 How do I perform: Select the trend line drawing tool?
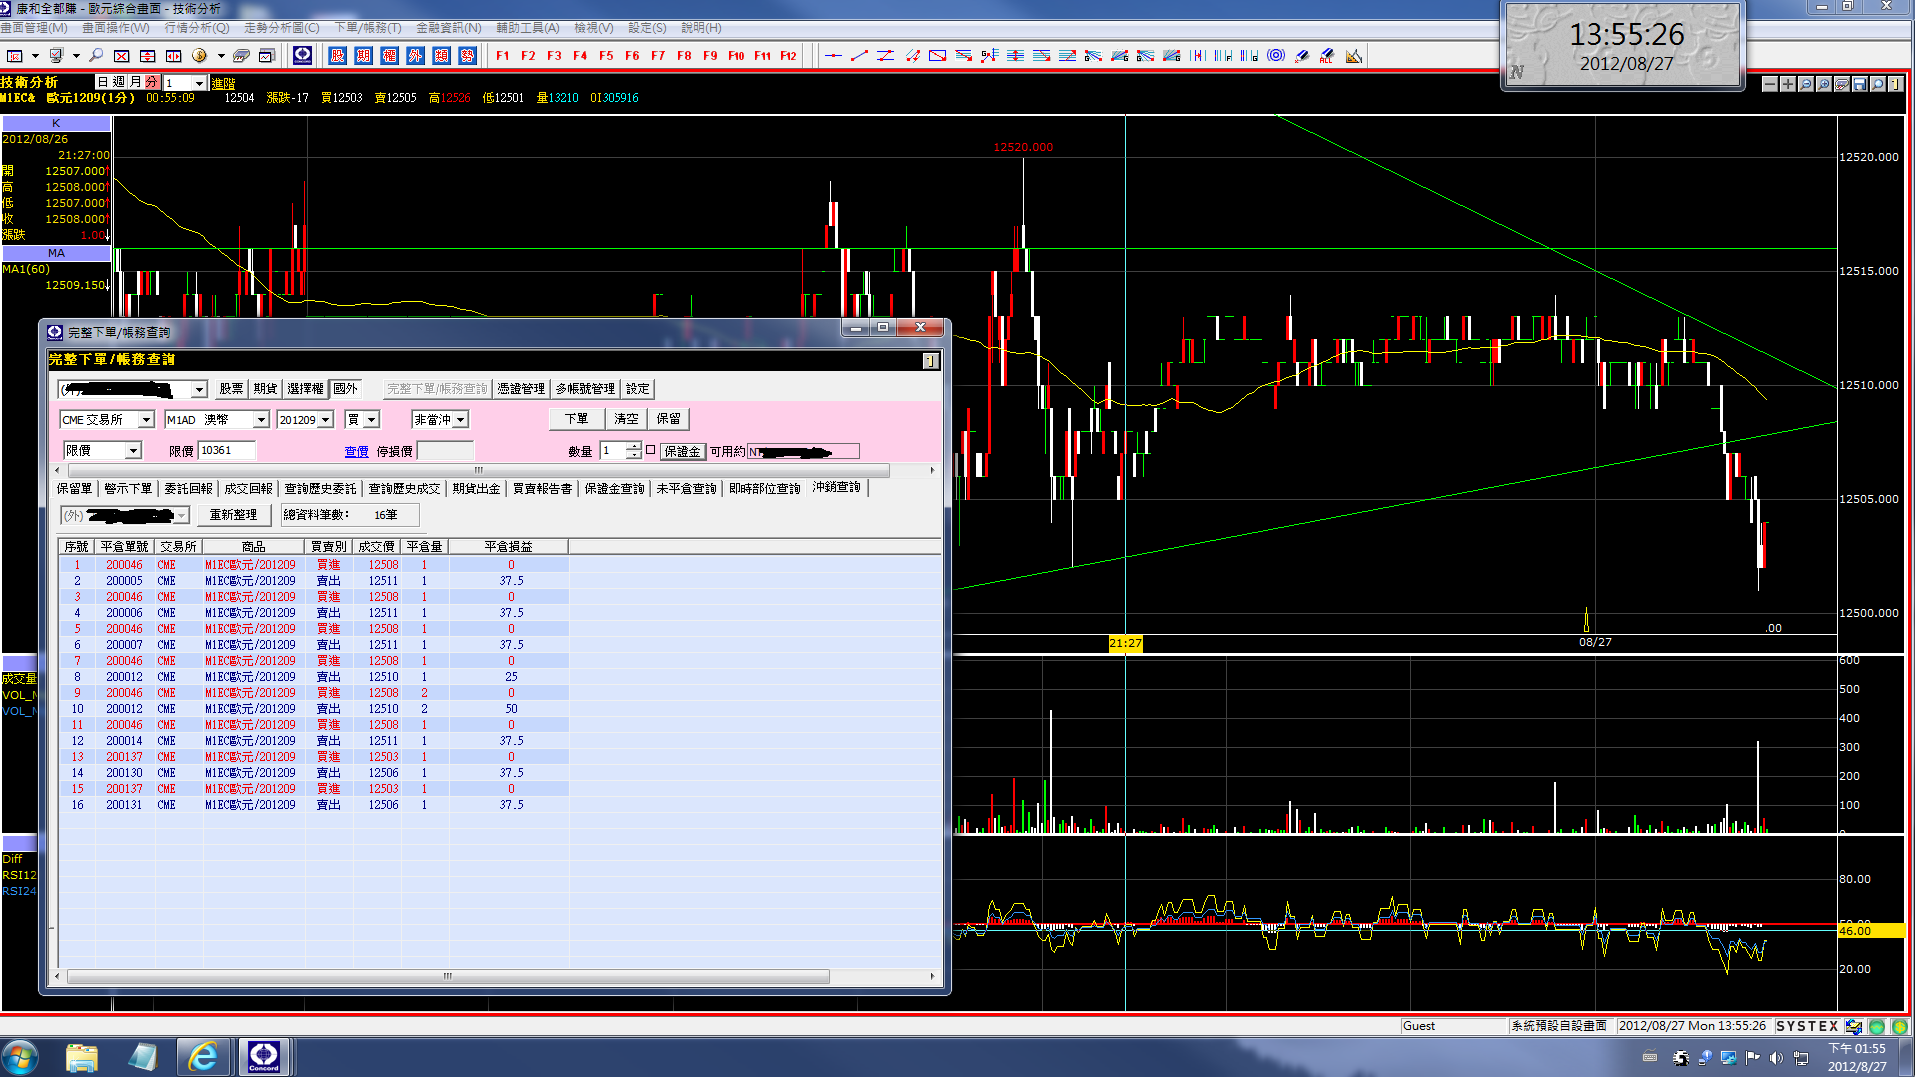859,56
